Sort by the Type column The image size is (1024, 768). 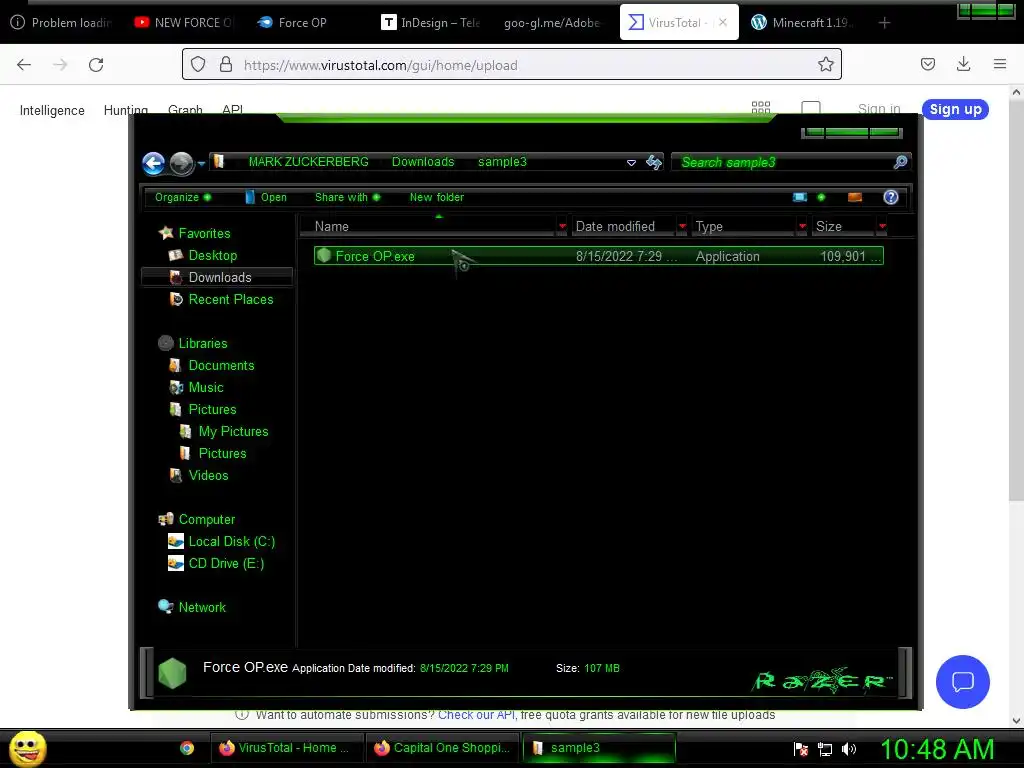click(744, 227)
